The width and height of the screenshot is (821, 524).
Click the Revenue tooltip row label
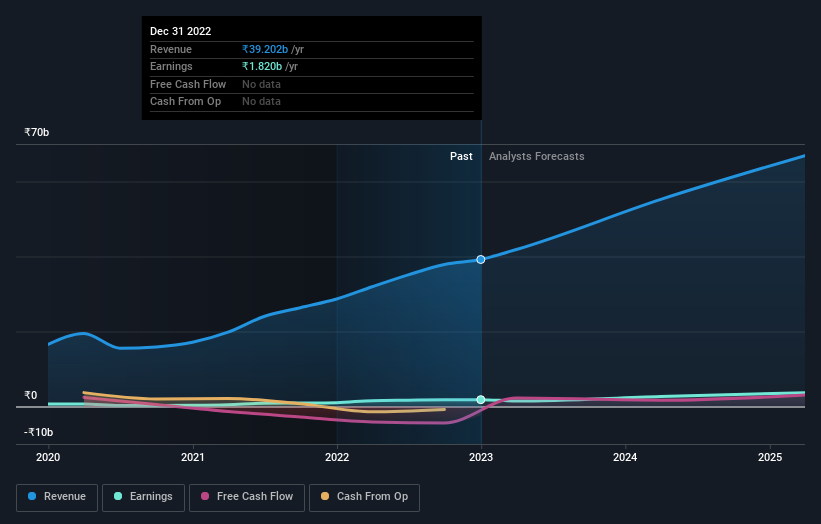point(171,49)
